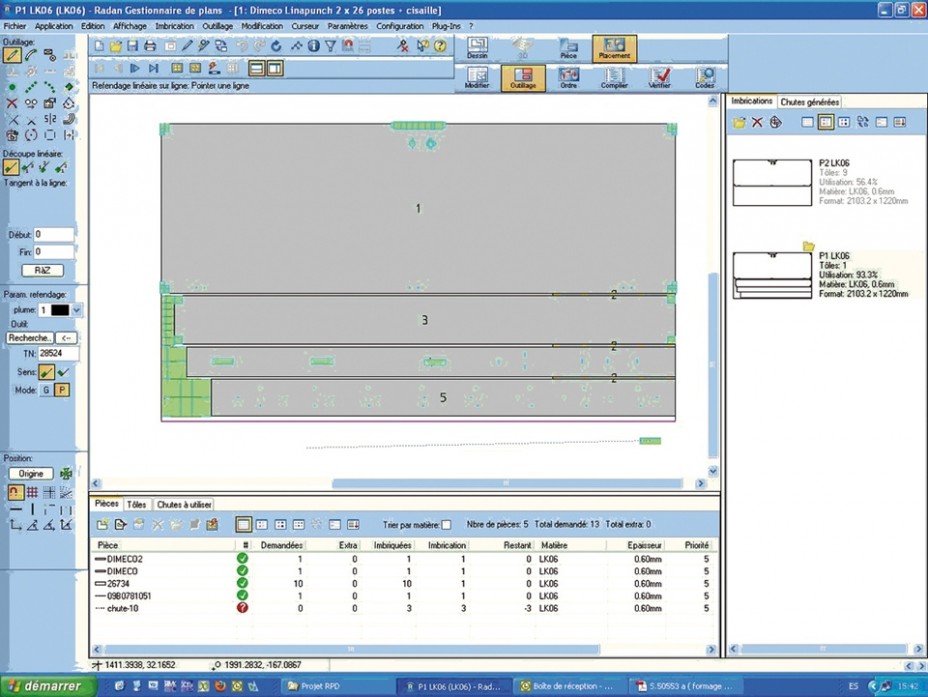Open help with the yellow question mark icon
Image resolution: width=928 pixels, height=697 pixels.
tap(440, 46)
